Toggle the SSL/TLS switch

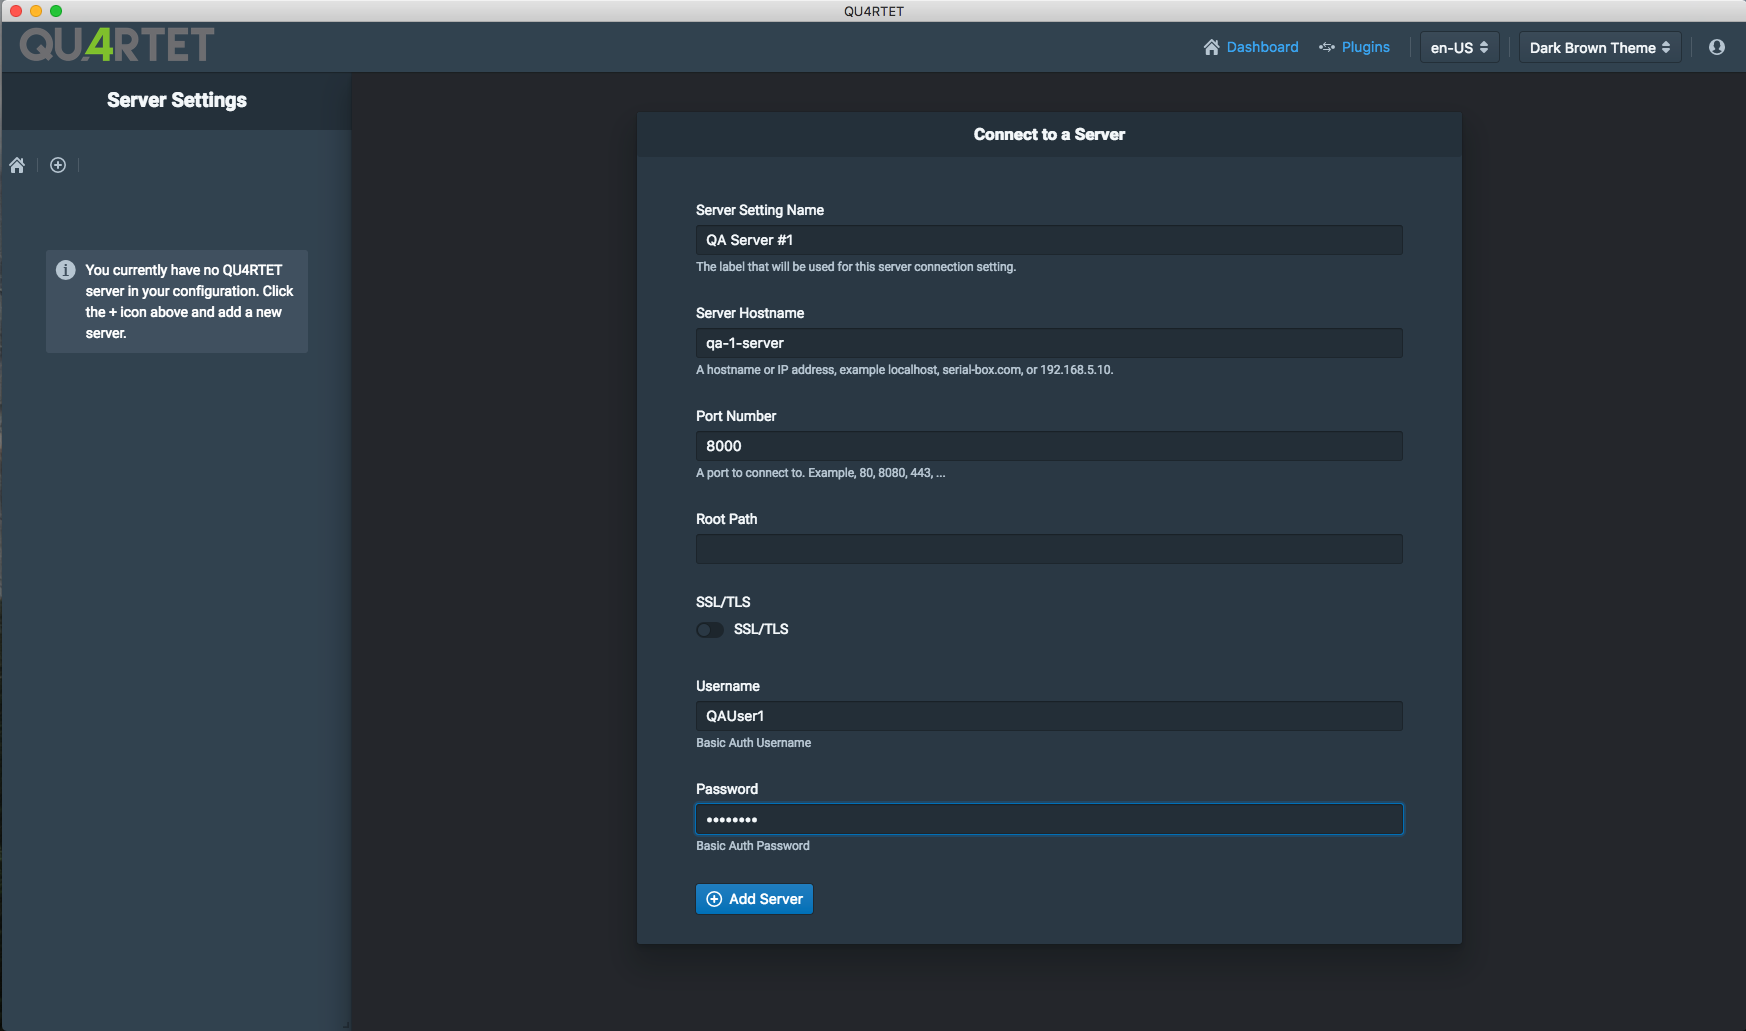[710, 630]
